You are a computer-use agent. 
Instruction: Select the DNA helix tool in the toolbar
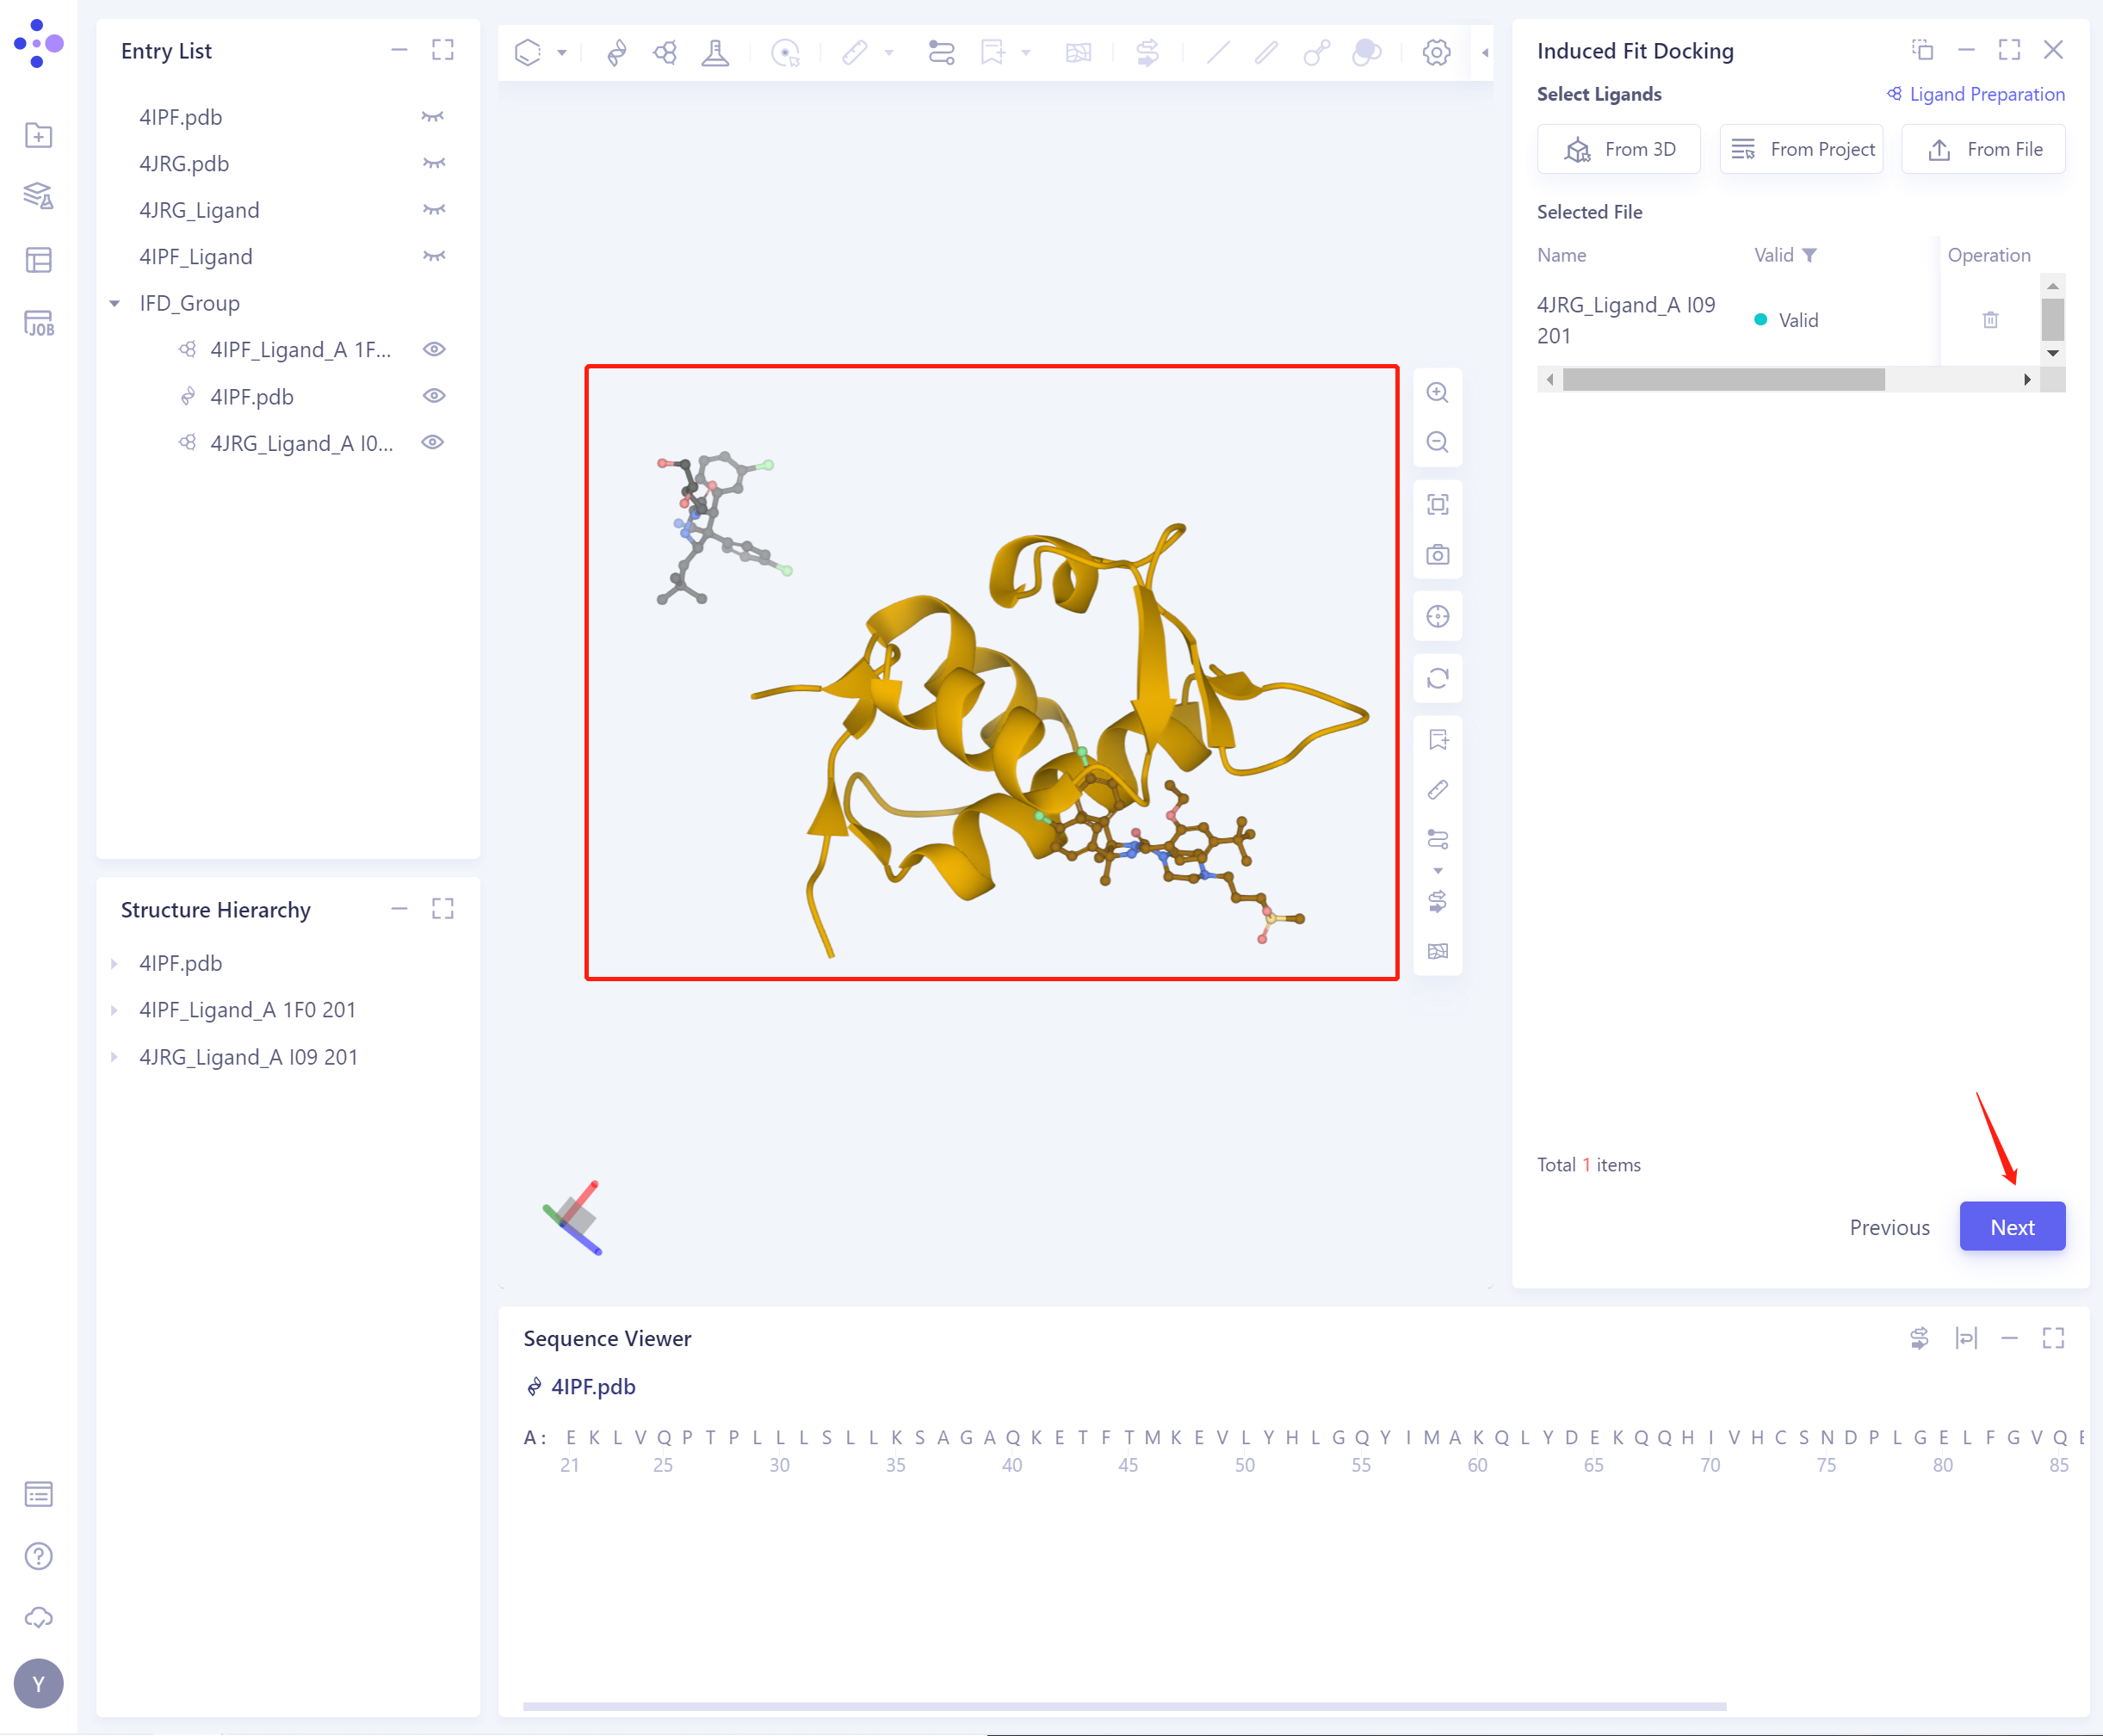pyautogui.click(x=617, y=52)
